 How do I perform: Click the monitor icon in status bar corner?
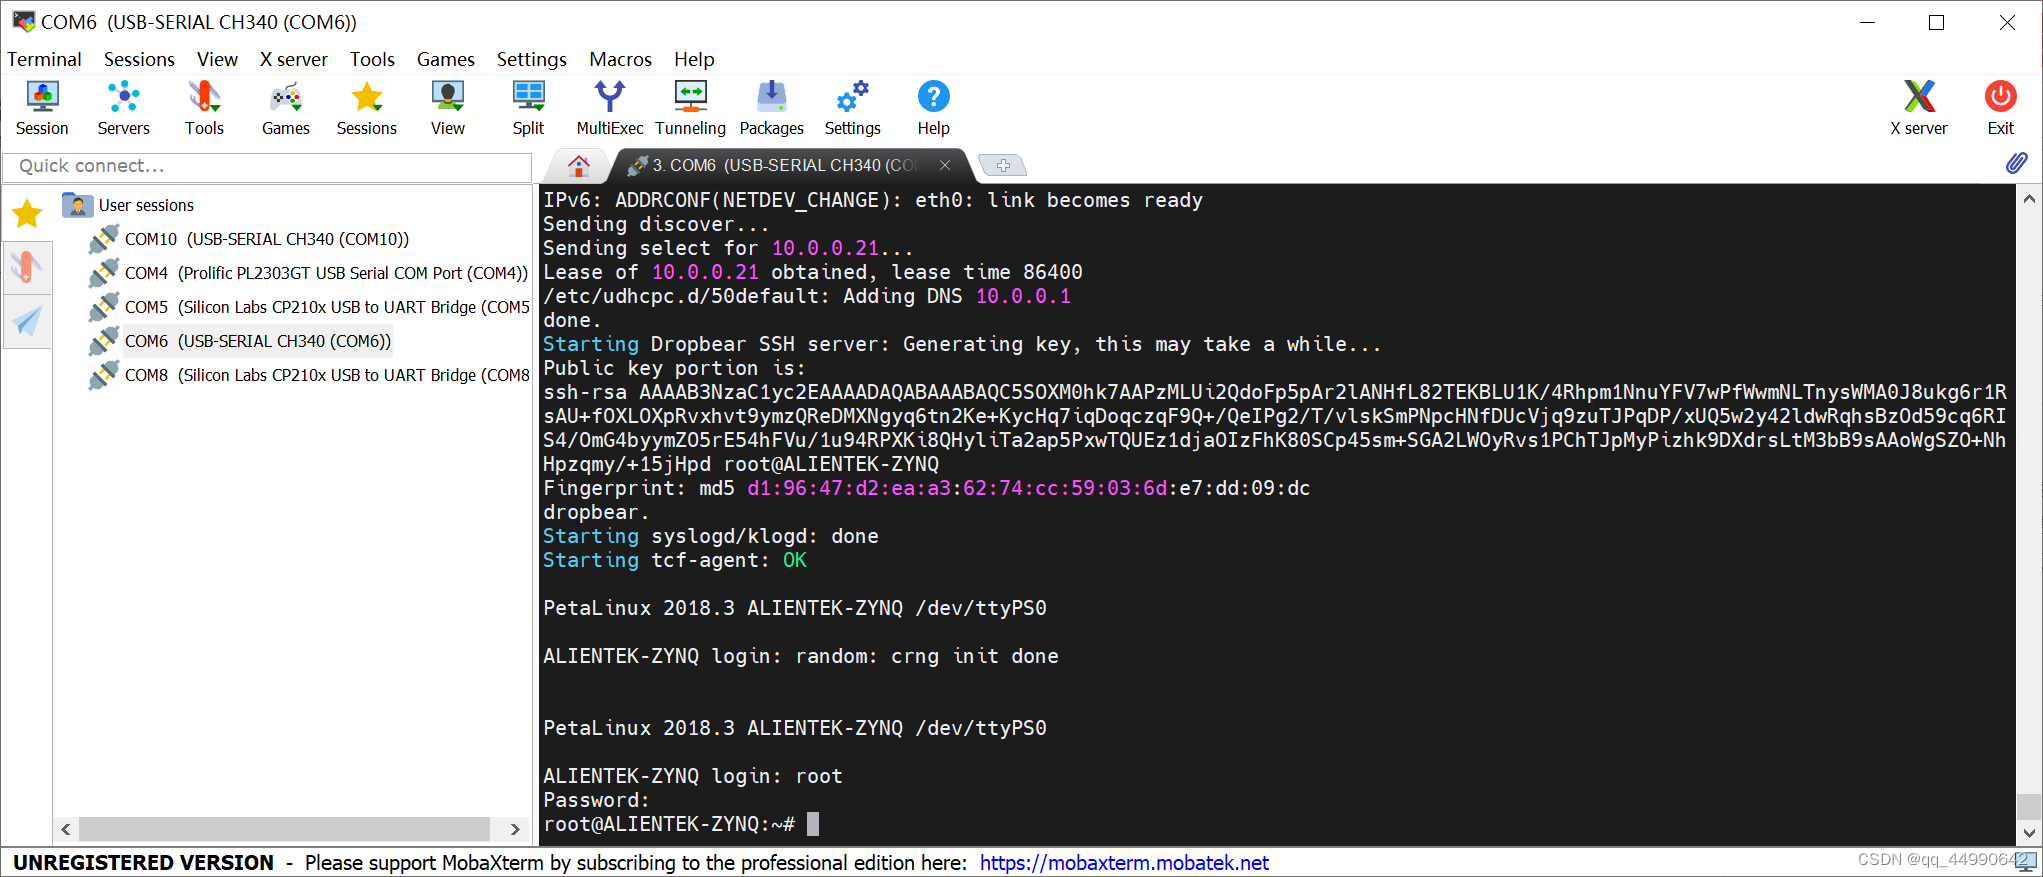coord(2026,861)
